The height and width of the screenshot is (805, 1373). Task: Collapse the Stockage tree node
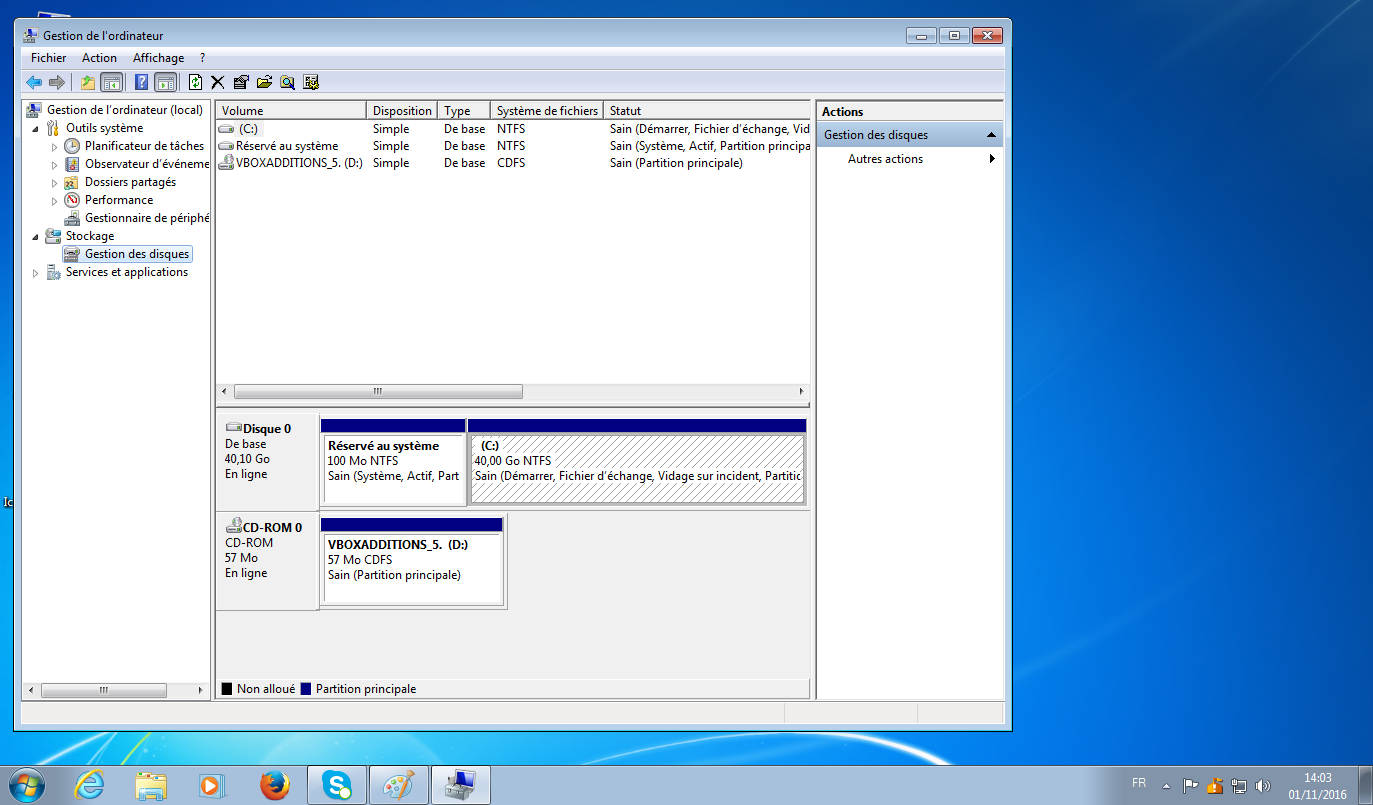(x=37, y=237)
